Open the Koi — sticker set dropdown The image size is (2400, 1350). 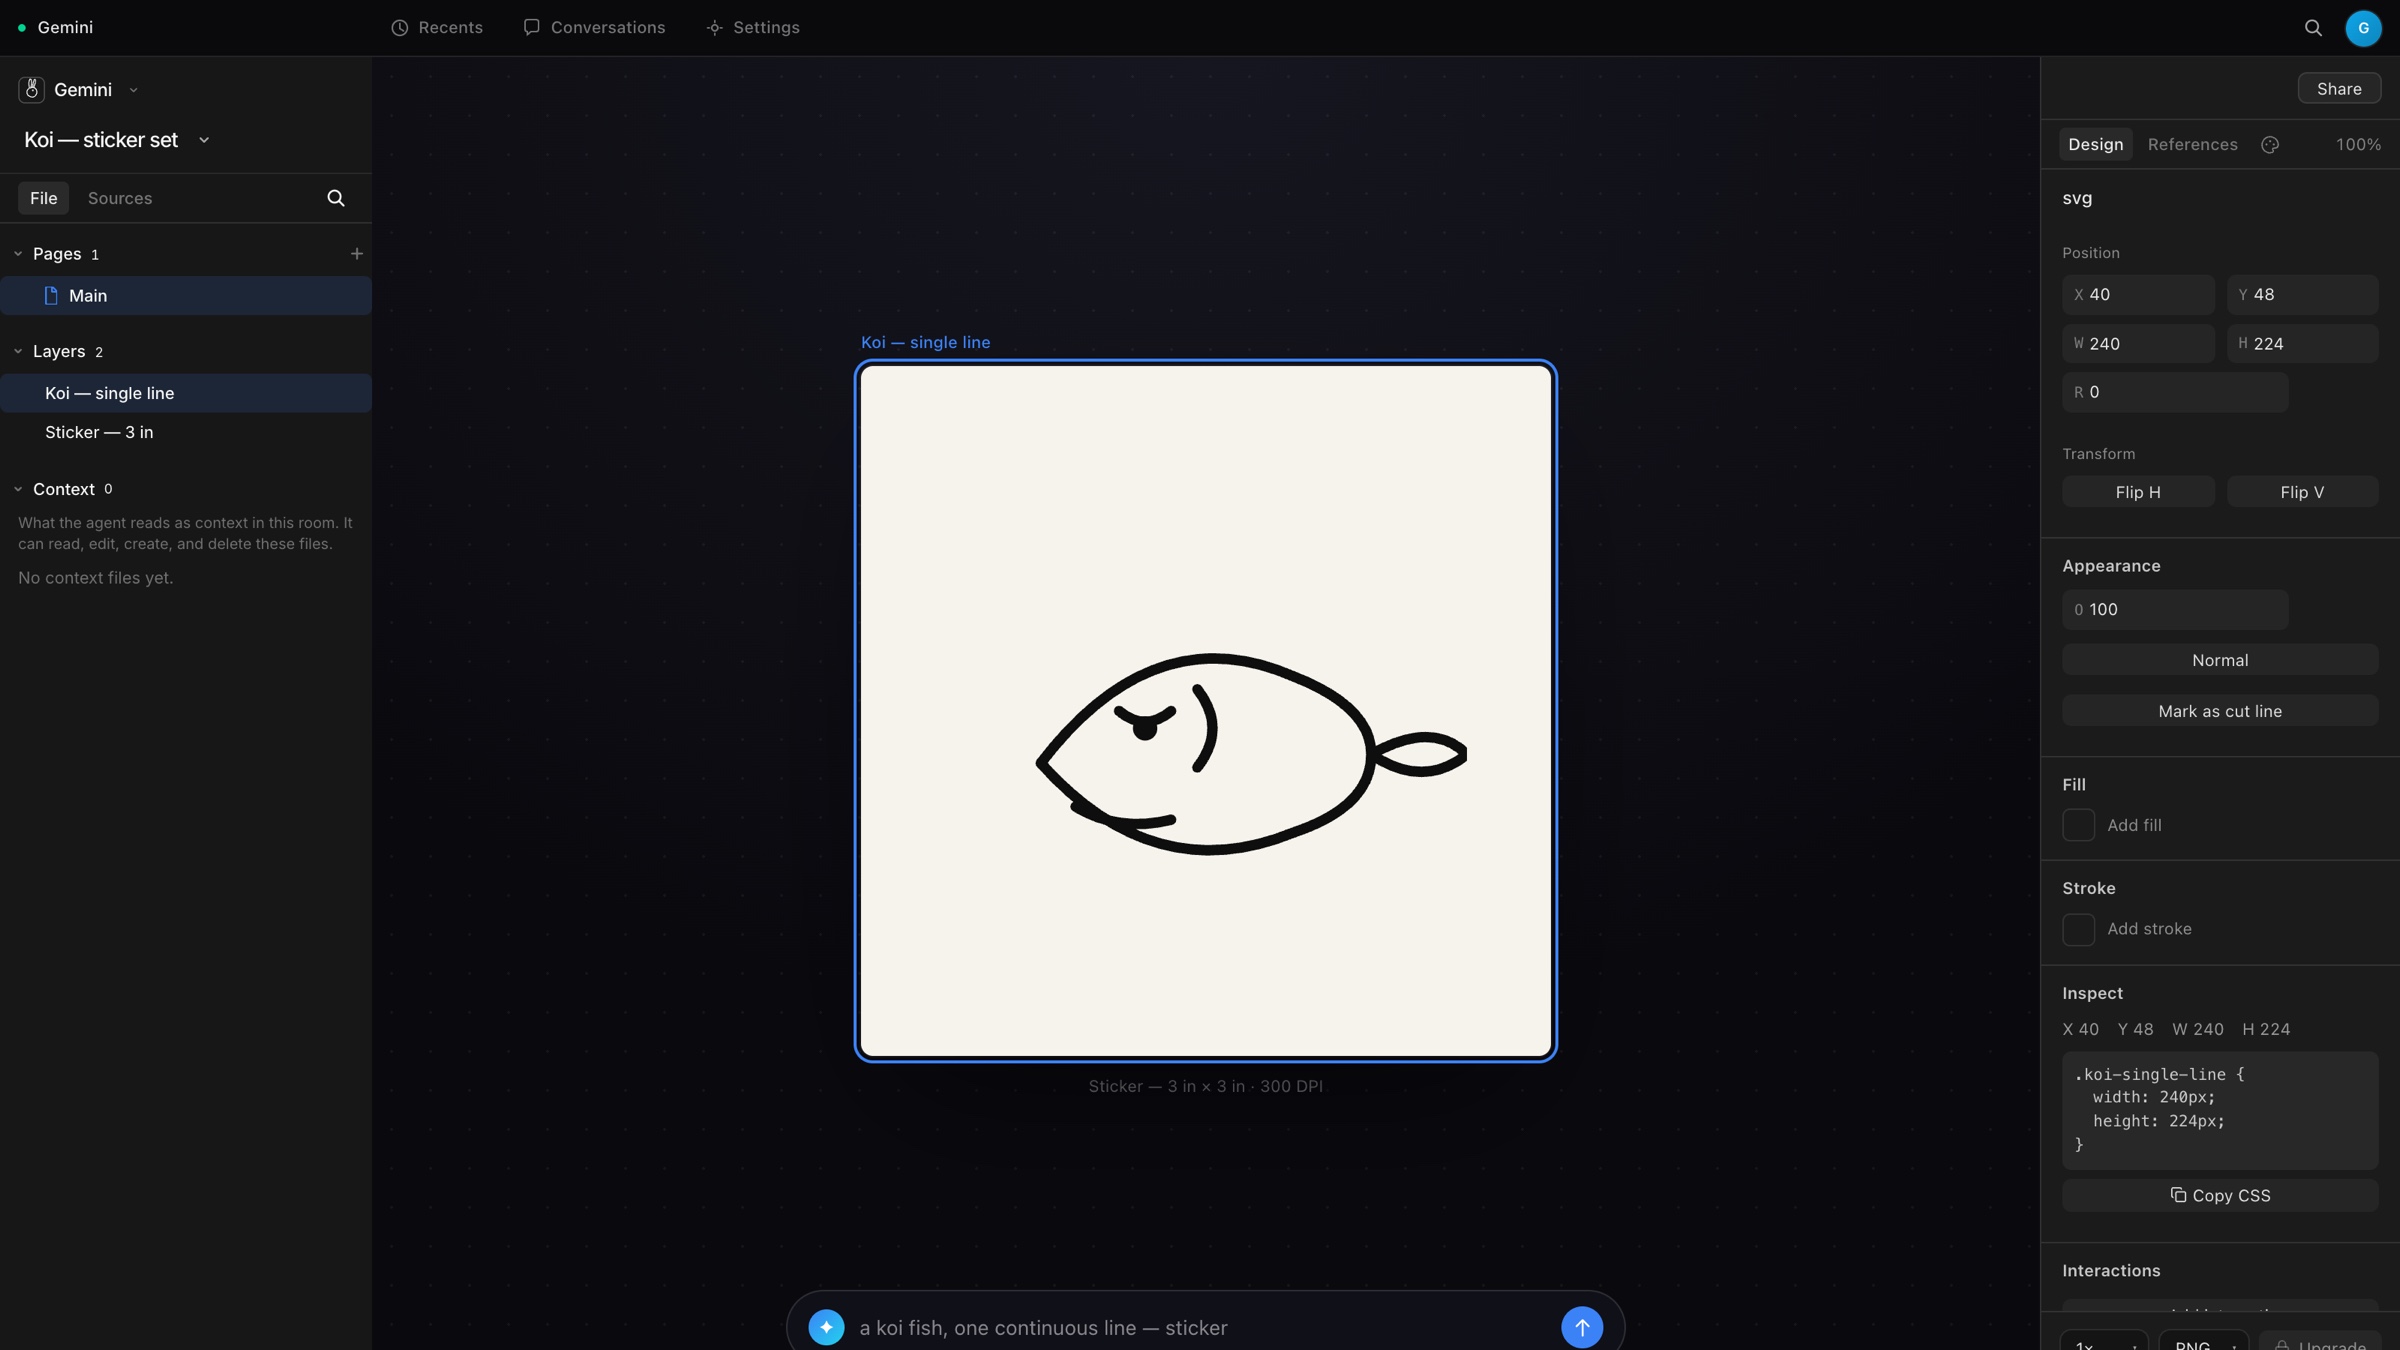tap(204, 140)
